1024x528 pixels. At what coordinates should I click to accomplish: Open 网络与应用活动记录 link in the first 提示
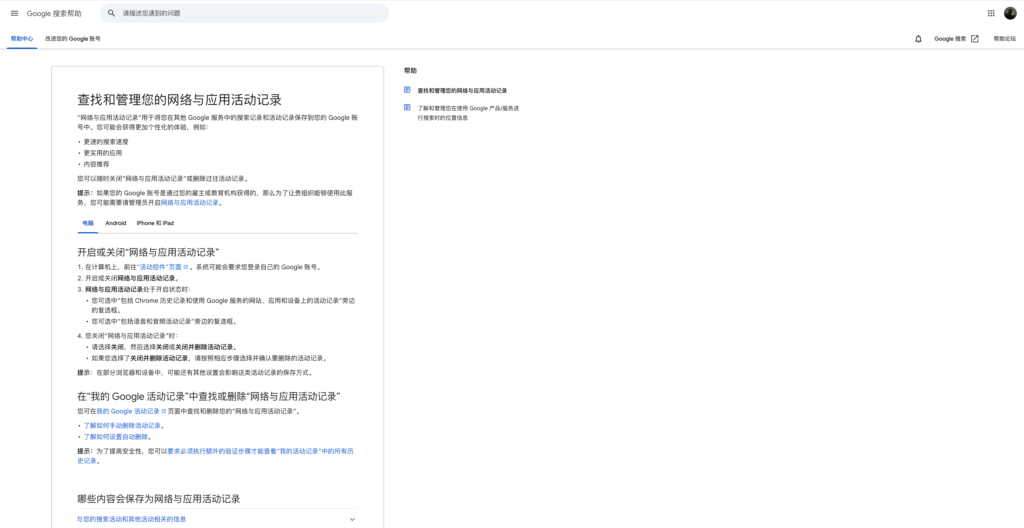[190, 203]
